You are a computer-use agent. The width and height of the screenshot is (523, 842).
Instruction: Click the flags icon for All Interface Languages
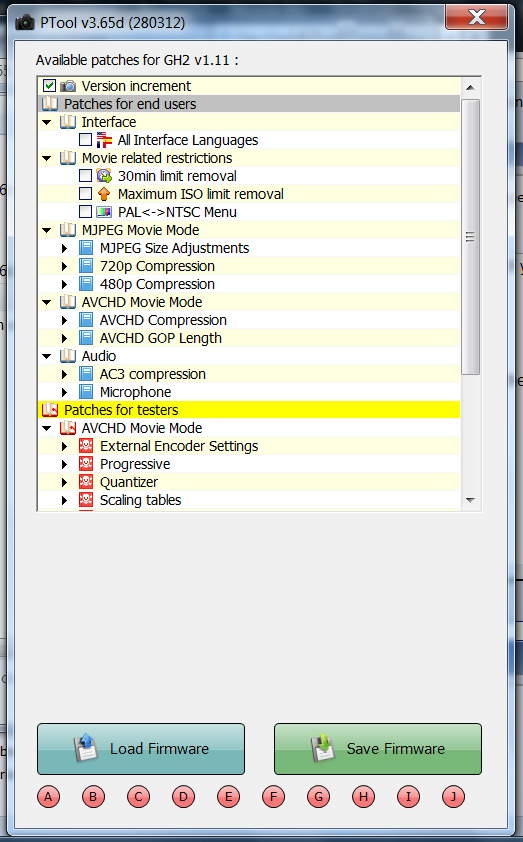point(104,140)
